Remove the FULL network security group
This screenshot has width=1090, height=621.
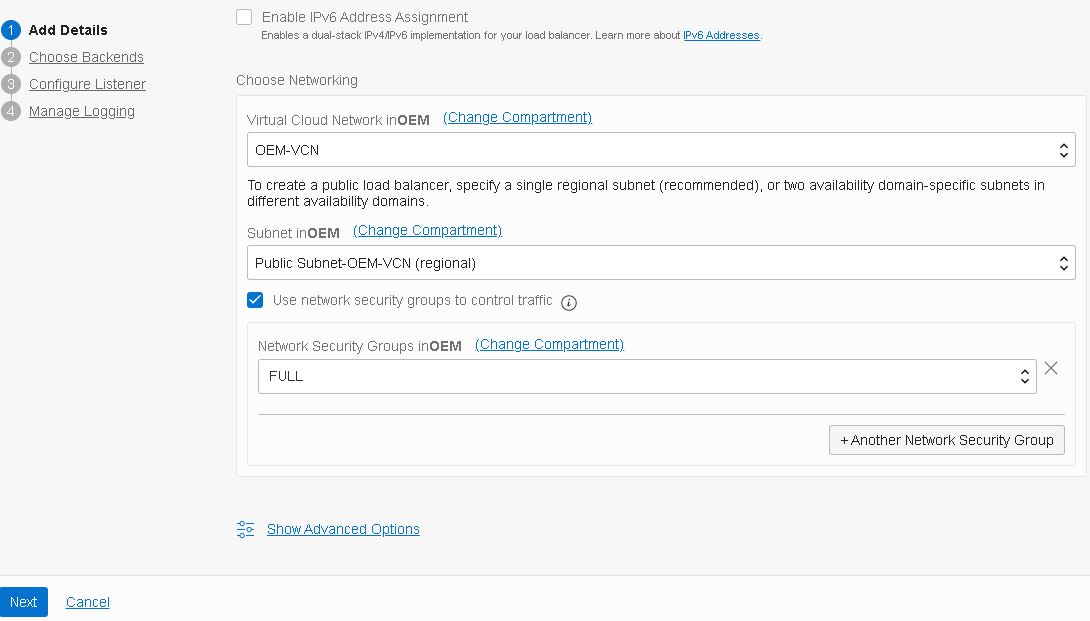[1051, 368]
